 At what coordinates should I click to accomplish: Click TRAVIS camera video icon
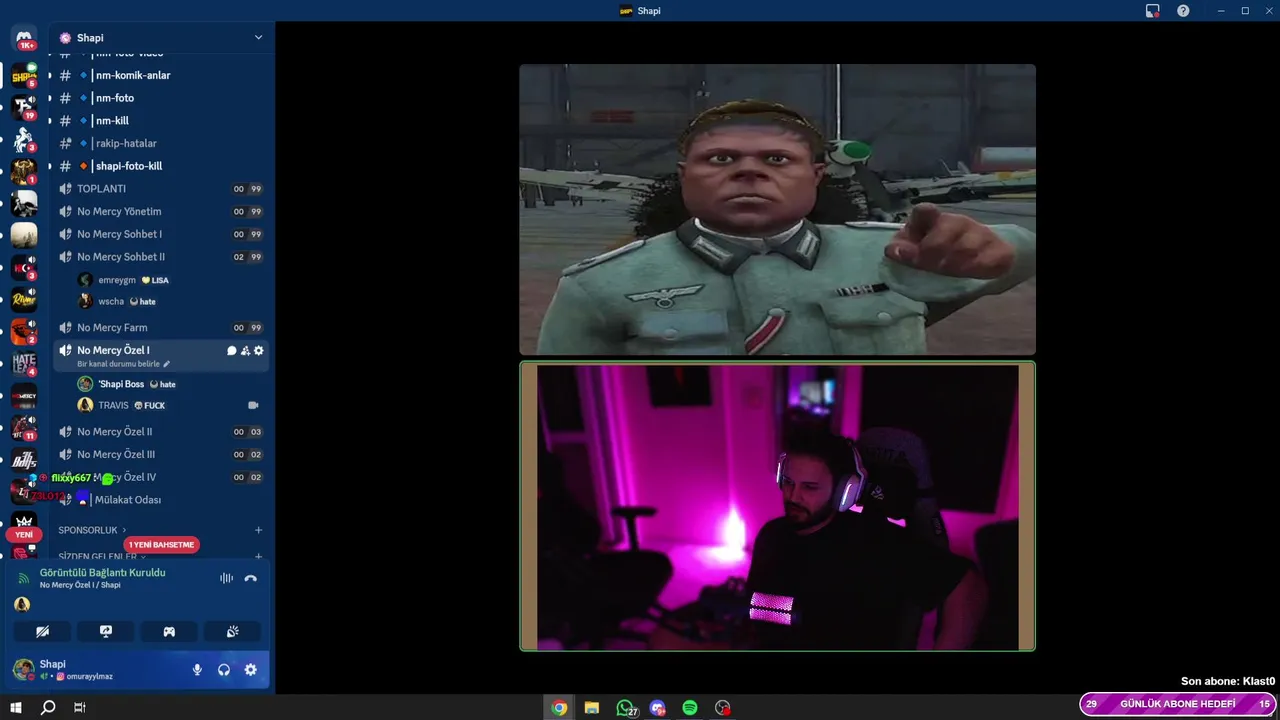click(253, 405)
